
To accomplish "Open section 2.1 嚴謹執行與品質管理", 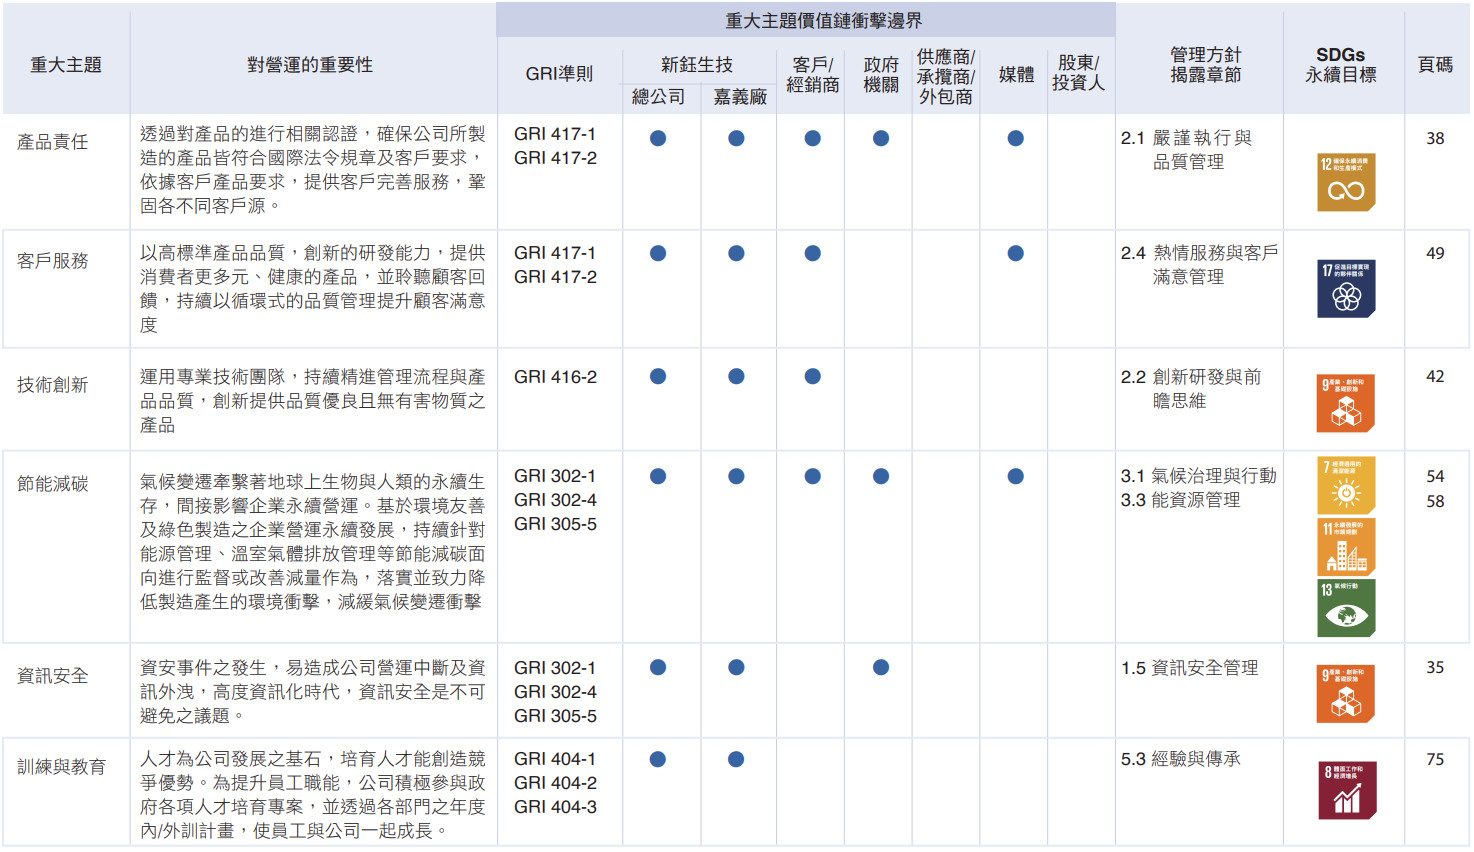I will point(1188,150).
